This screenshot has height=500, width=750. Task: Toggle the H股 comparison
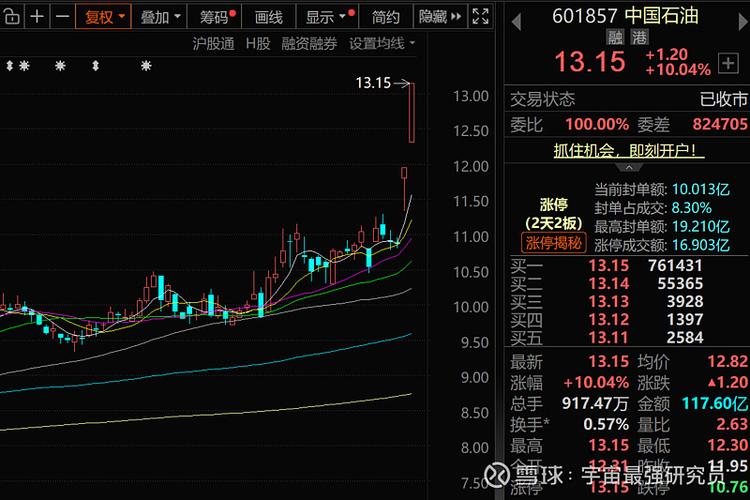(258, 44)
